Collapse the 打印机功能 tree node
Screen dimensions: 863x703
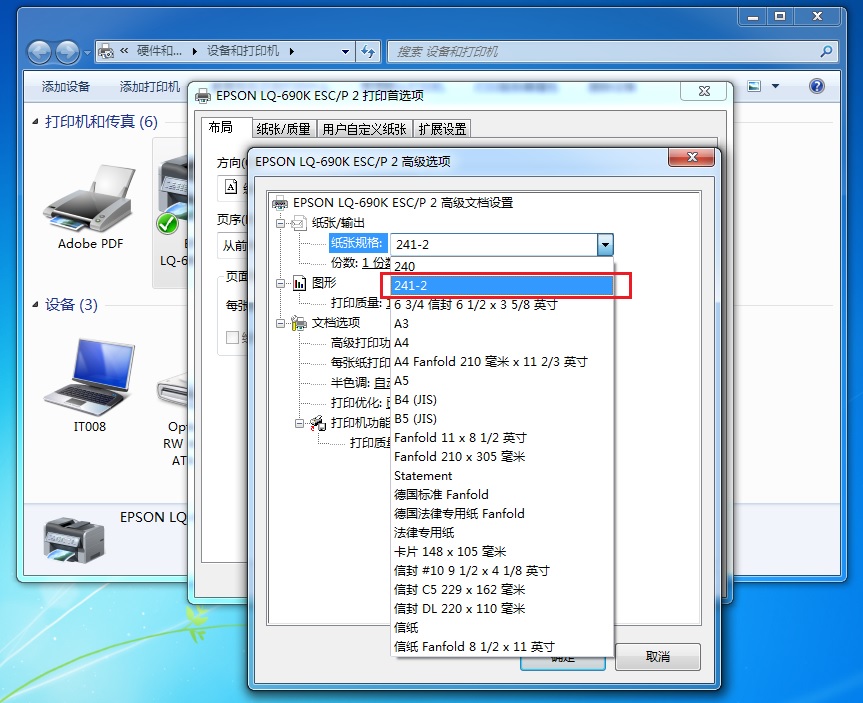[x=299, y=423]
